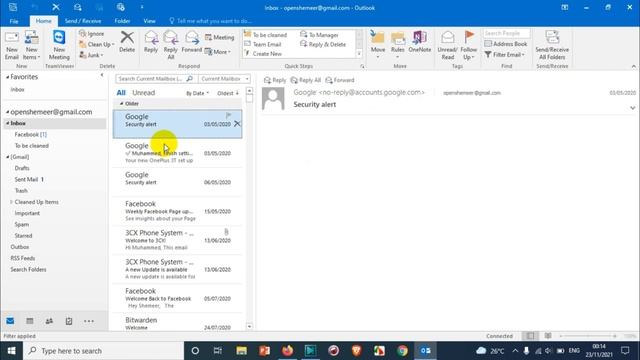
Task: Send the email to OneNote
Action: [420, 42]
